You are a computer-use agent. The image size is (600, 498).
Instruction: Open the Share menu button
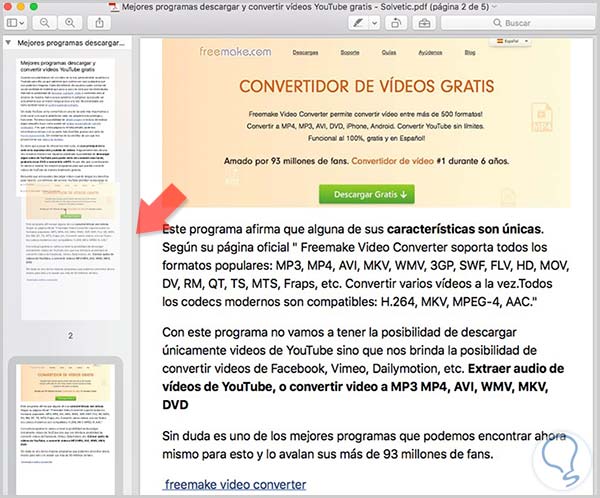99,23
